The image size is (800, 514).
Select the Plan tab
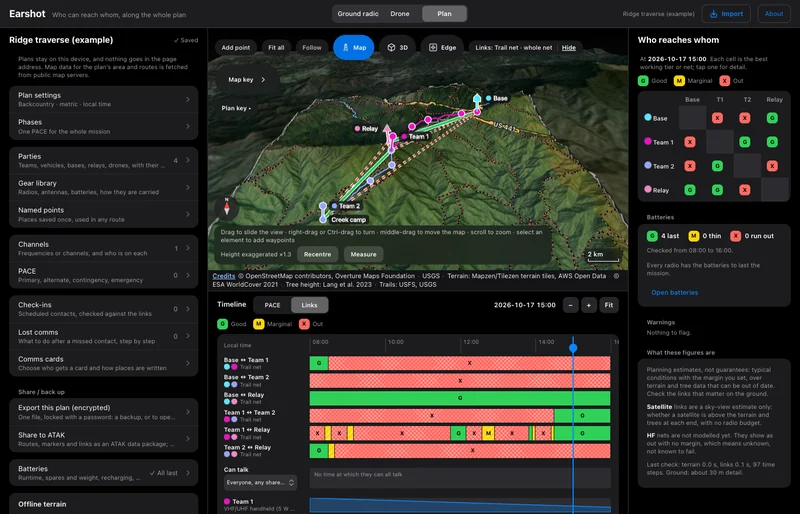coord(444,14)
